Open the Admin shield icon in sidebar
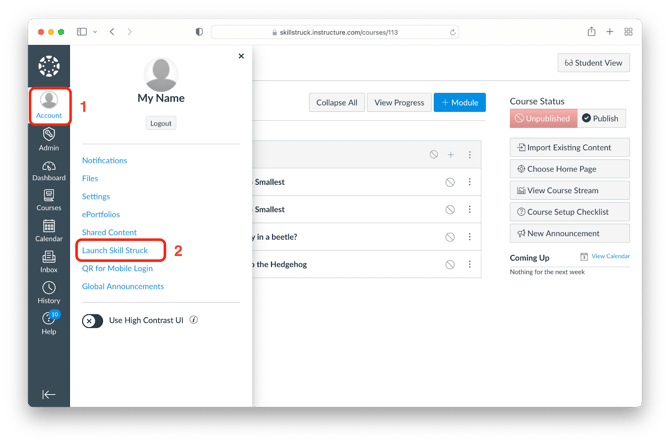 (x=49, y=140)
